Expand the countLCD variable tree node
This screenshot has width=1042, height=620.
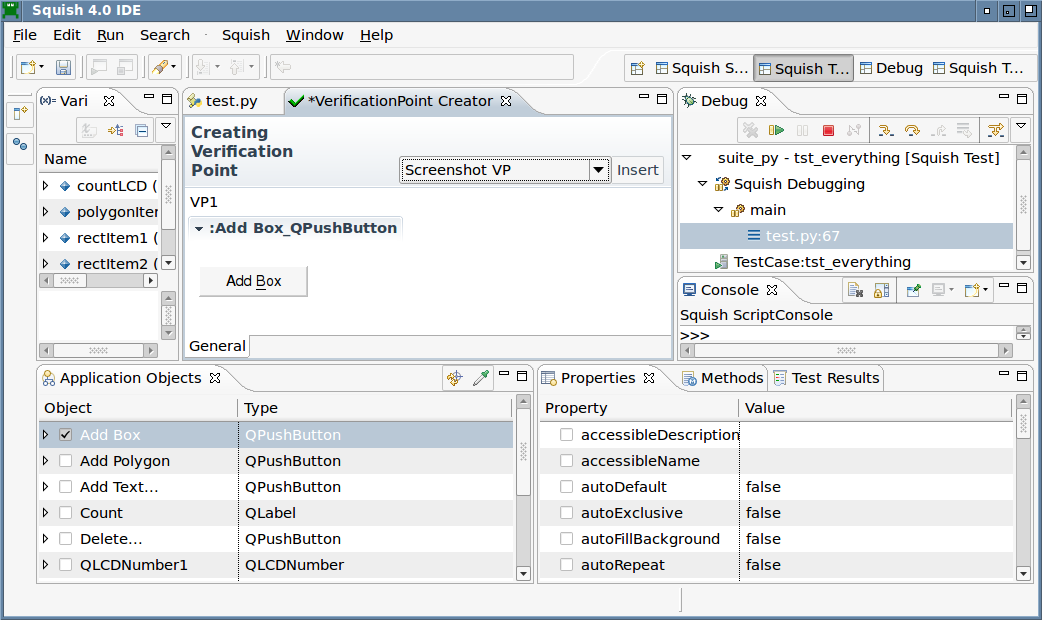pos(46,186)
